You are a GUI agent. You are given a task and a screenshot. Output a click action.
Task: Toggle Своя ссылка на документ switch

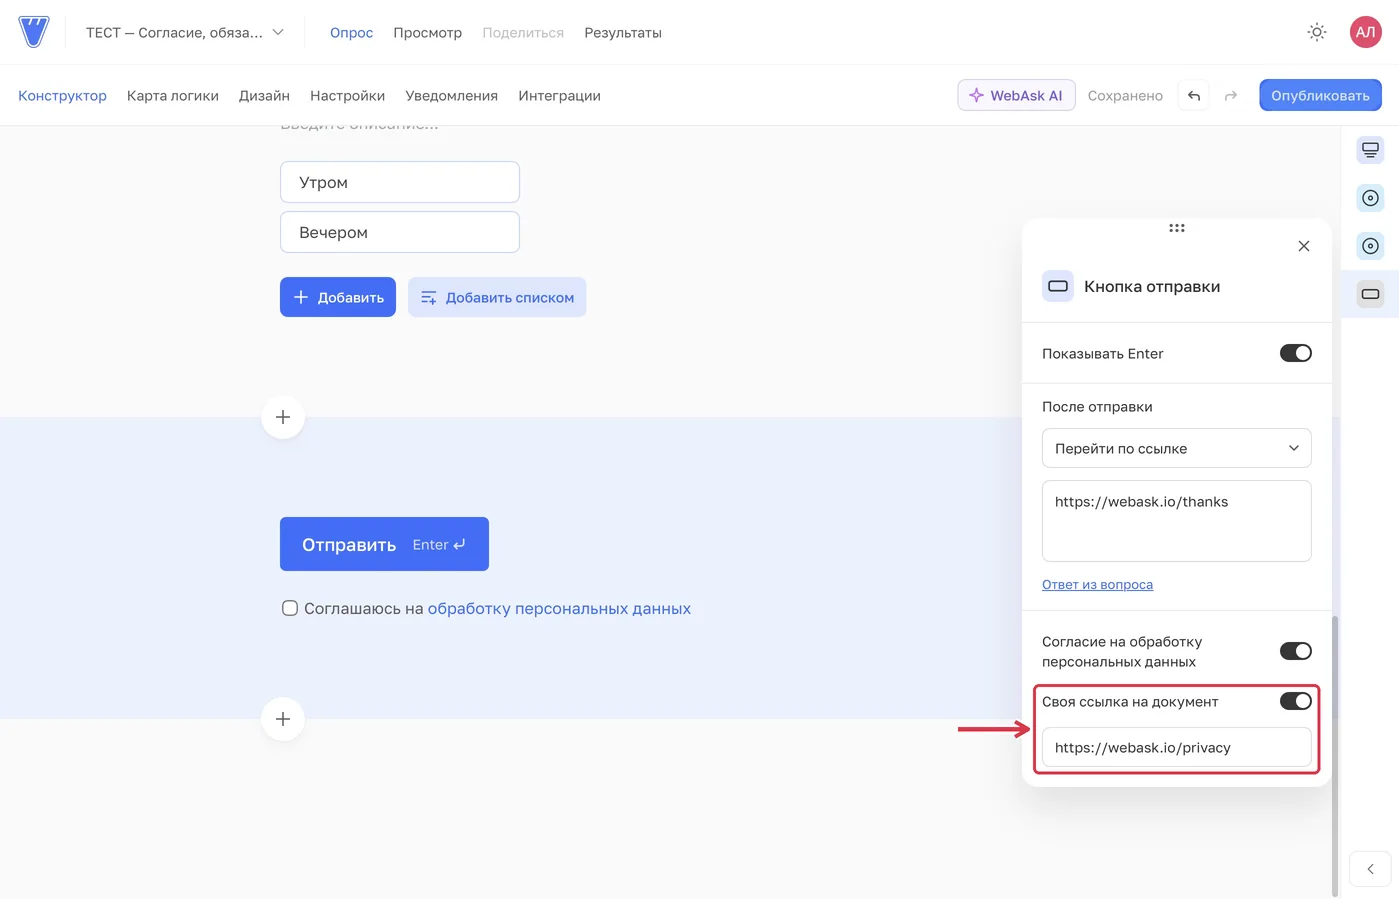1296,701
